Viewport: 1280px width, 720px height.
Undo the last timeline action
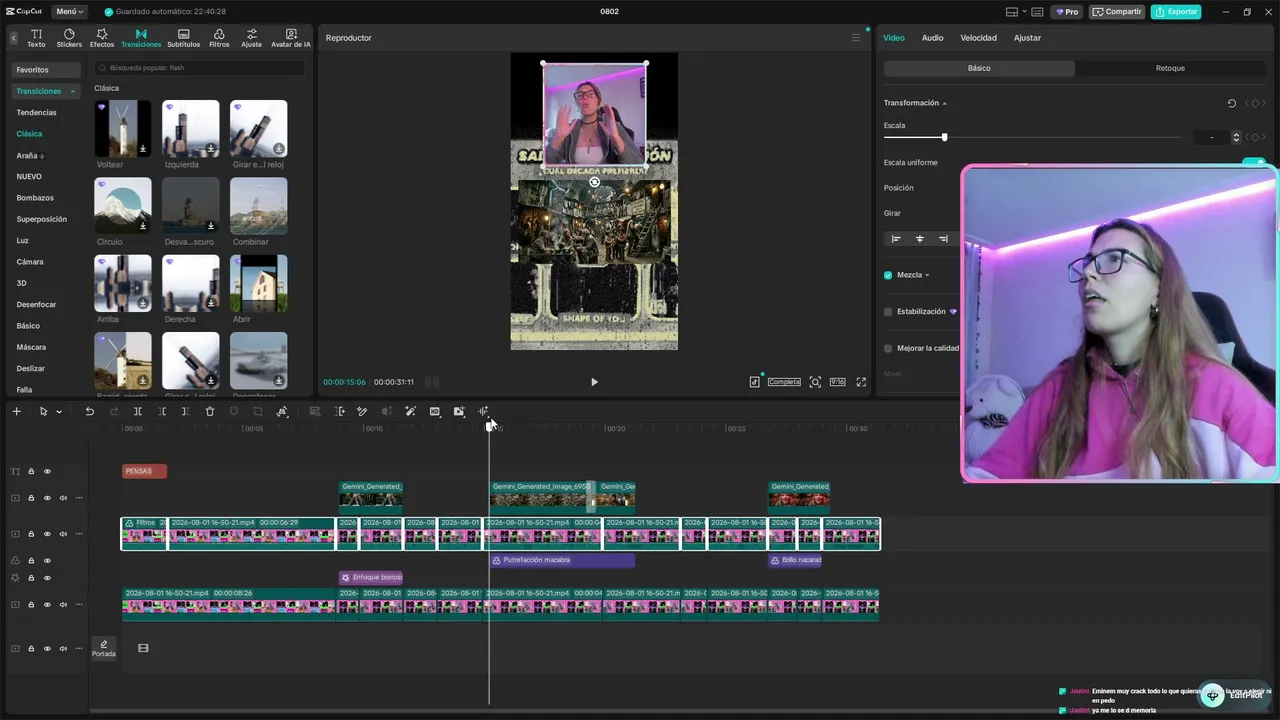89,411
